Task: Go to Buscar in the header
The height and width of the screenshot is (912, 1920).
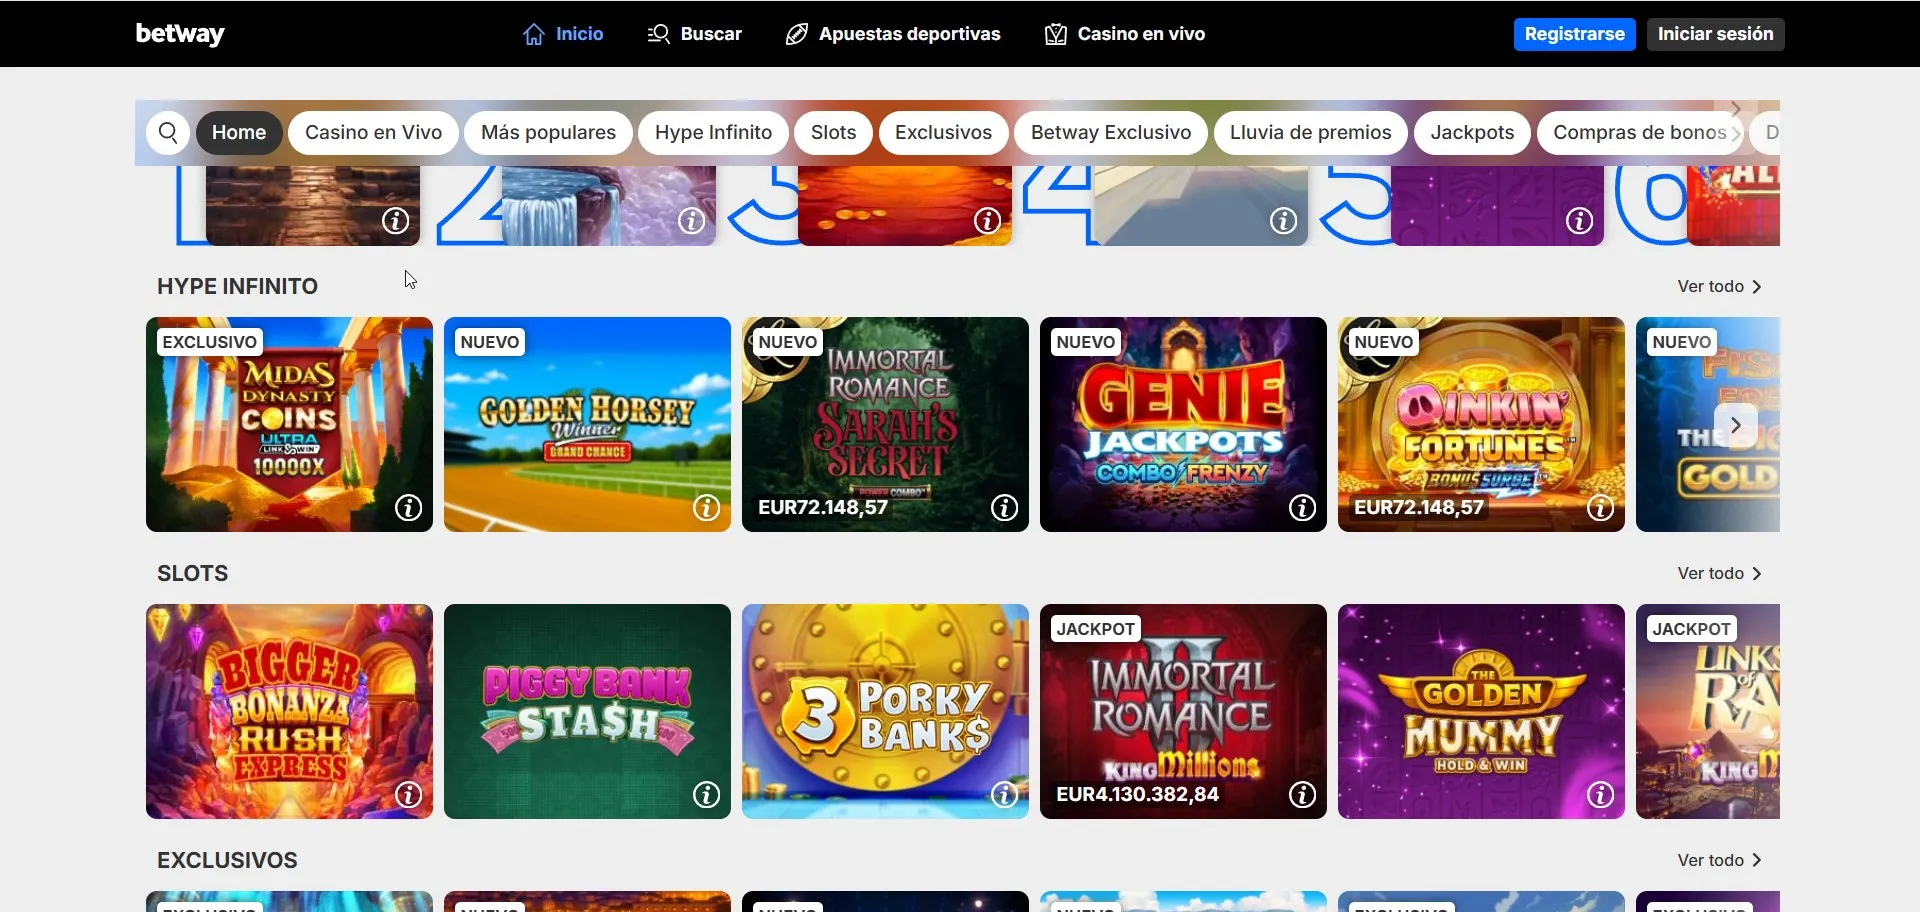Action: (695, 34)
